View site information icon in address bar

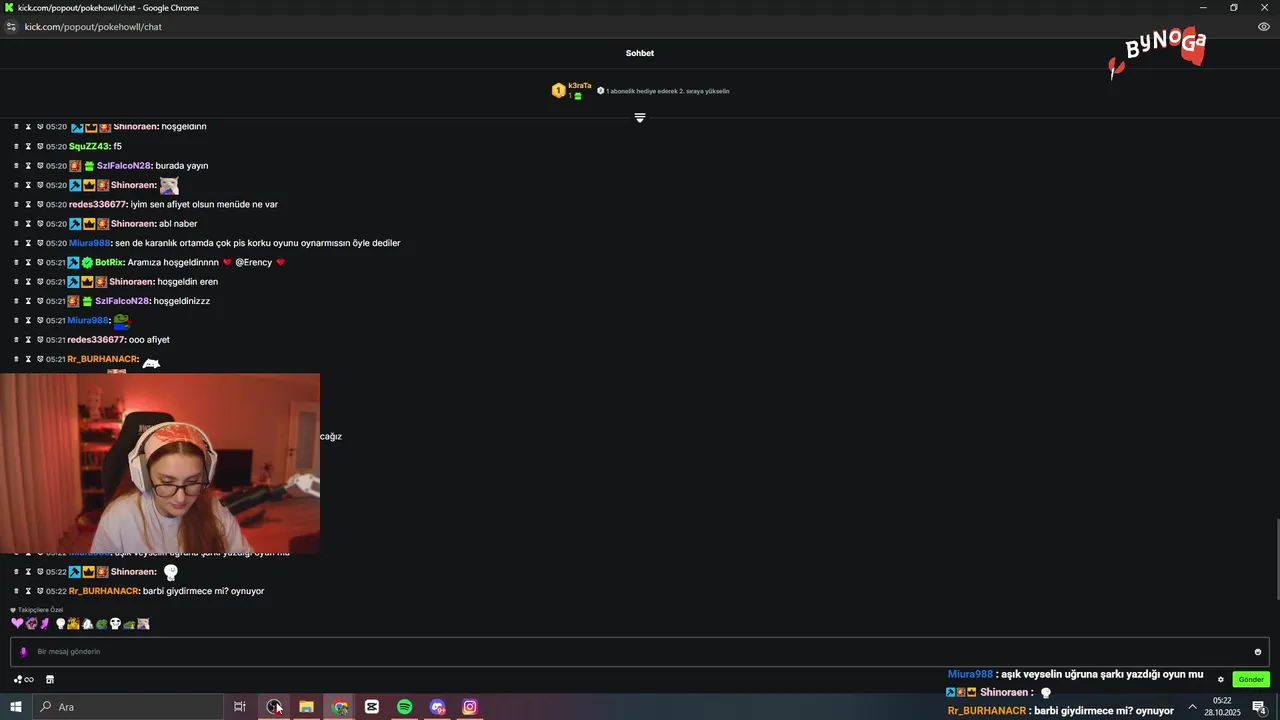(x=11, y=27)
